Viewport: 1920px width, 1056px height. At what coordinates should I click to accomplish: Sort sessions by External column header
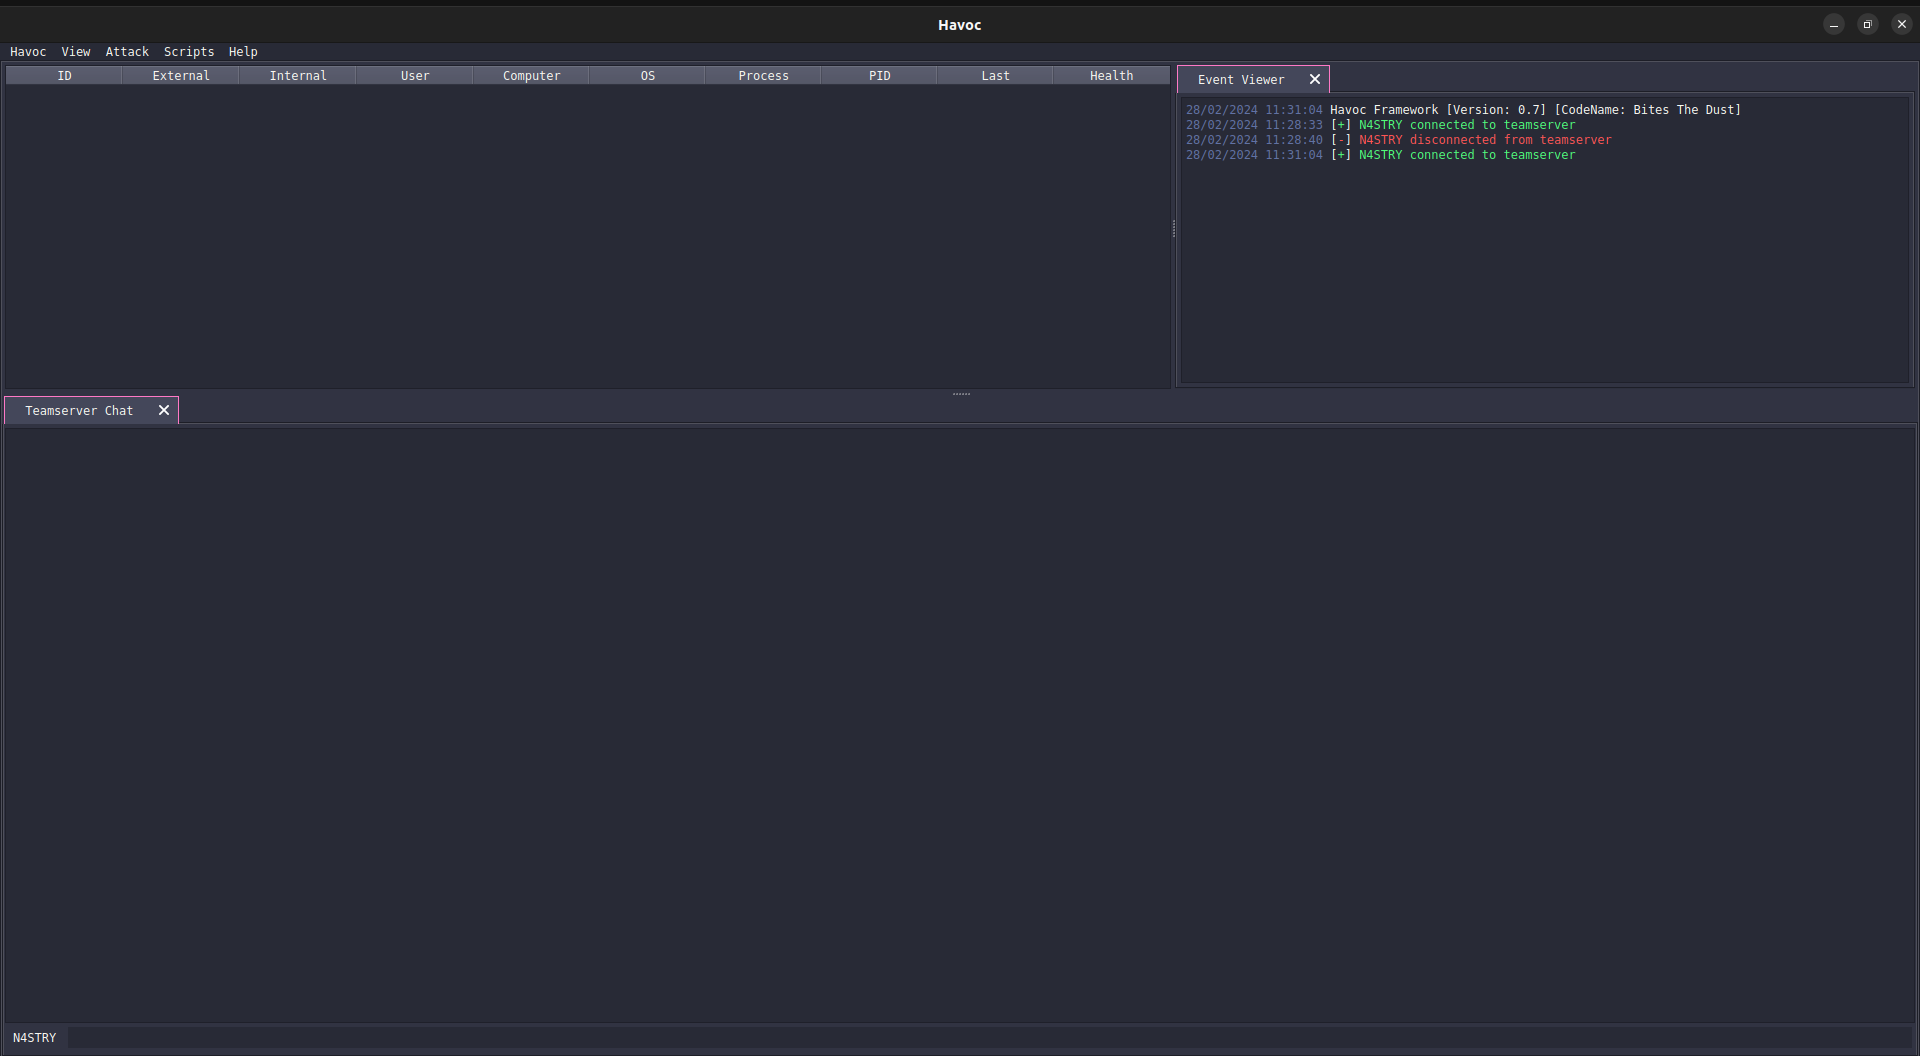[181, 76]
